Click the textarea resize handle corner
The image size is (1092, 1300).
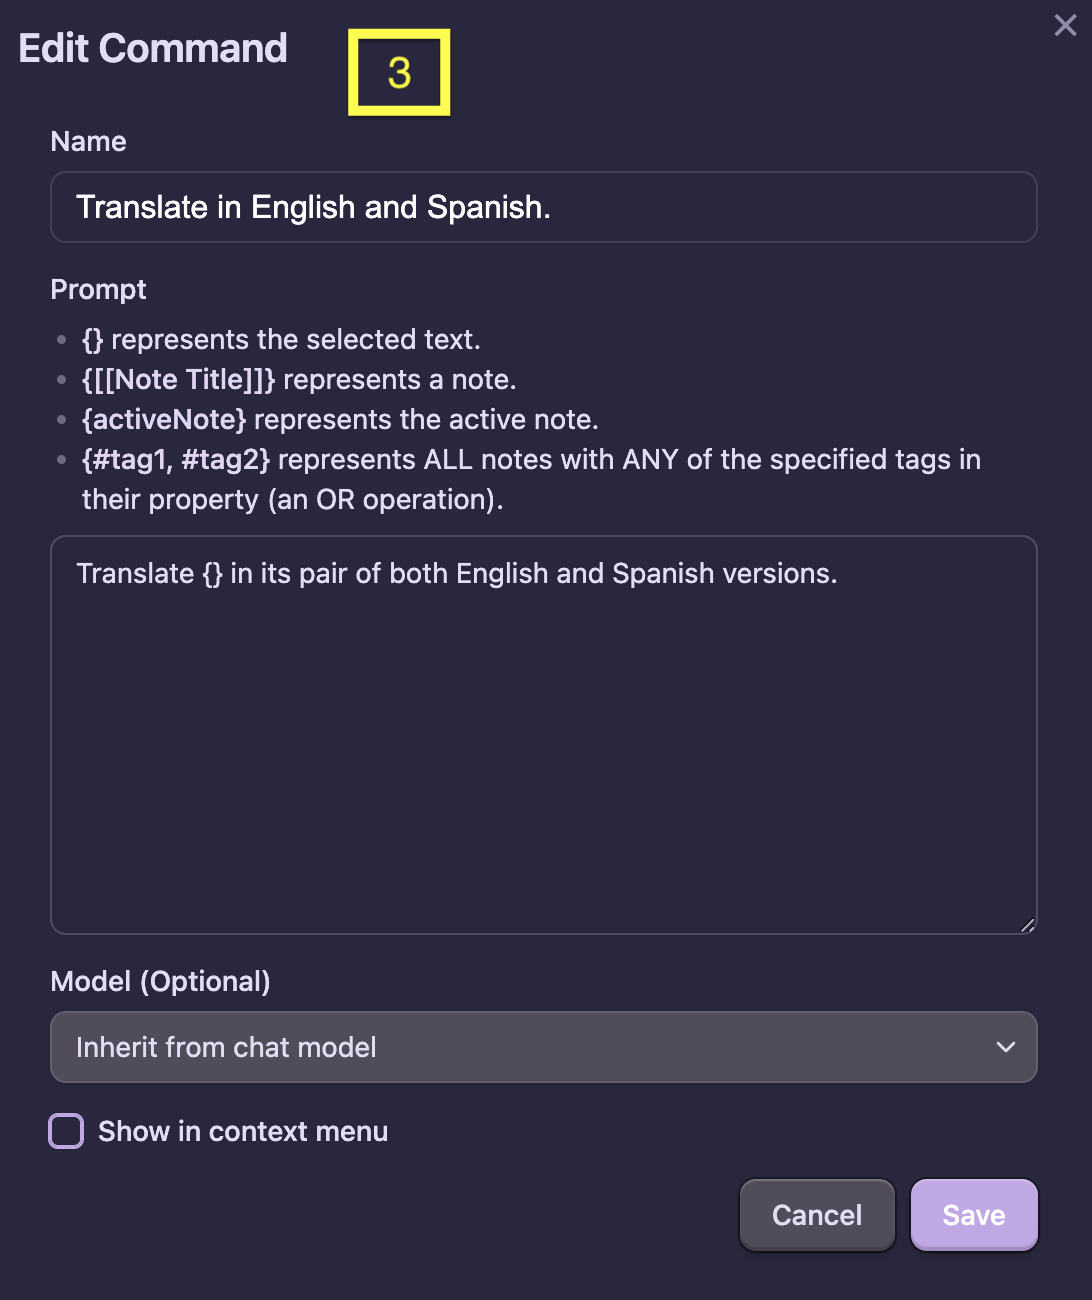point(1027,925)
